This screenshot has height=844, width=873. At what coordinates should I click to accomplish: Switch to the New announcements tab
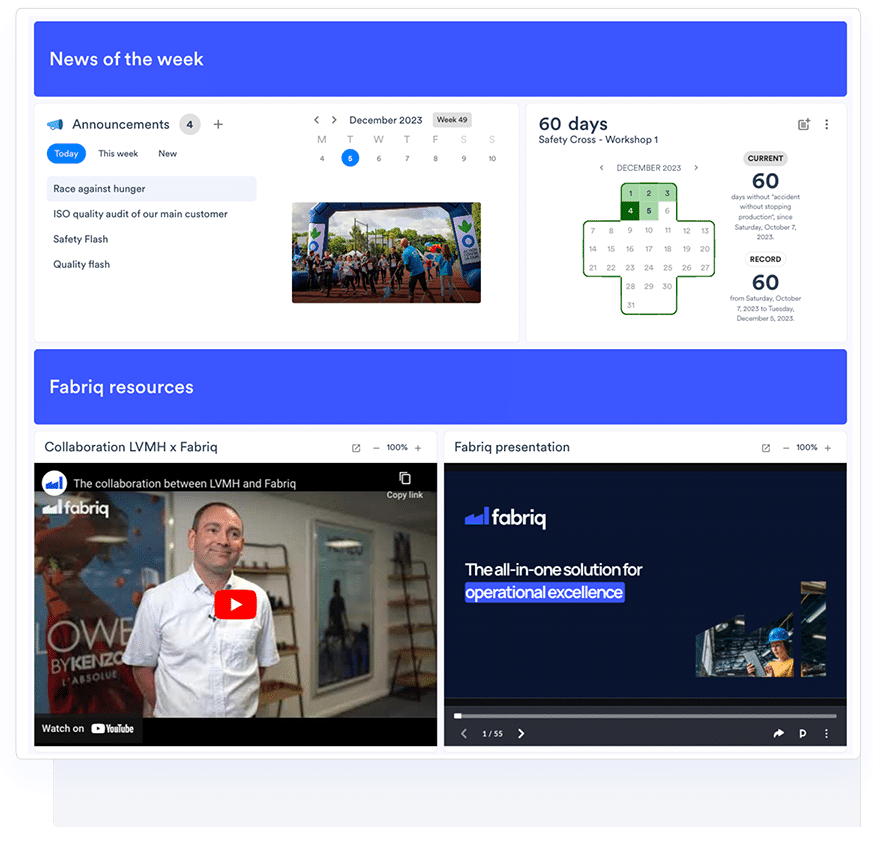tap(167, 154)
